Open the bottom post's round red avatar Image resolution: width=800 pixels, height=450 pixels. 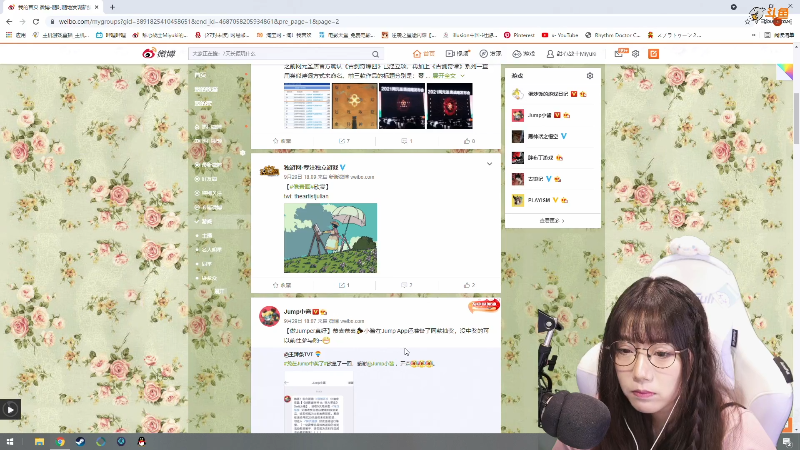(x=269, y=316)
